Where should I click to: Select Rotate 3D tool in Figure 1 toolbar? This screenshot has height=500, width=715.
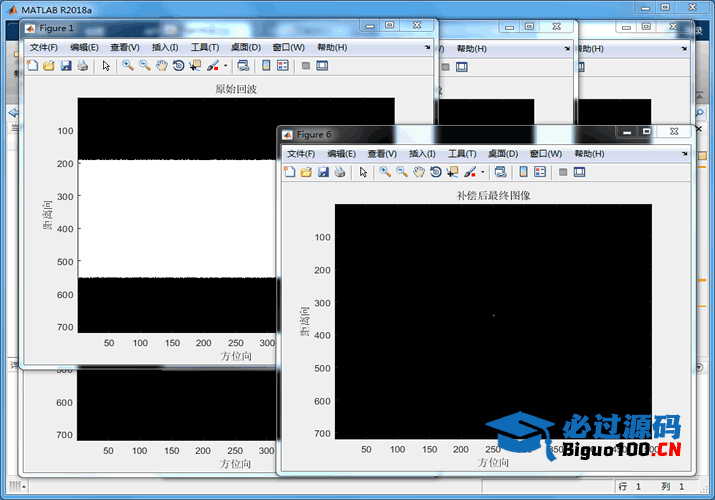(178, 66)
